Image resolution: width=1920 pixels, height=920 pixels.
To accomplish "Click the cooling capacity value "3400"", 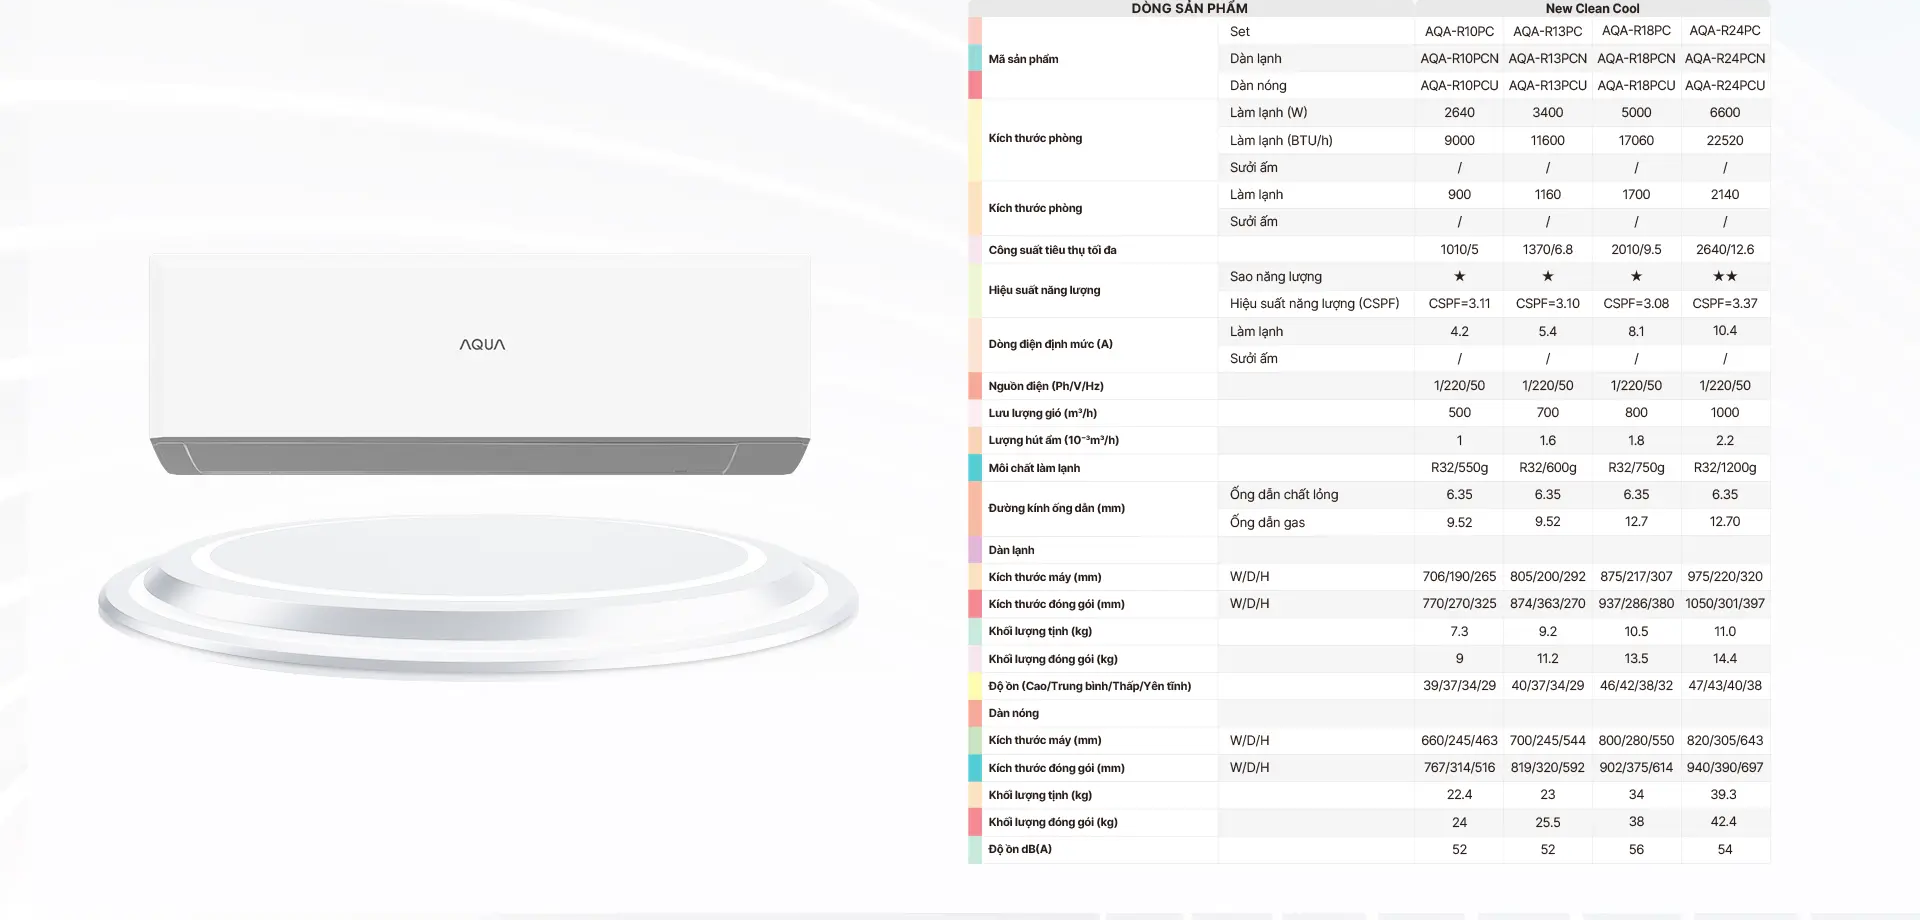I will tap(1547, 112).
